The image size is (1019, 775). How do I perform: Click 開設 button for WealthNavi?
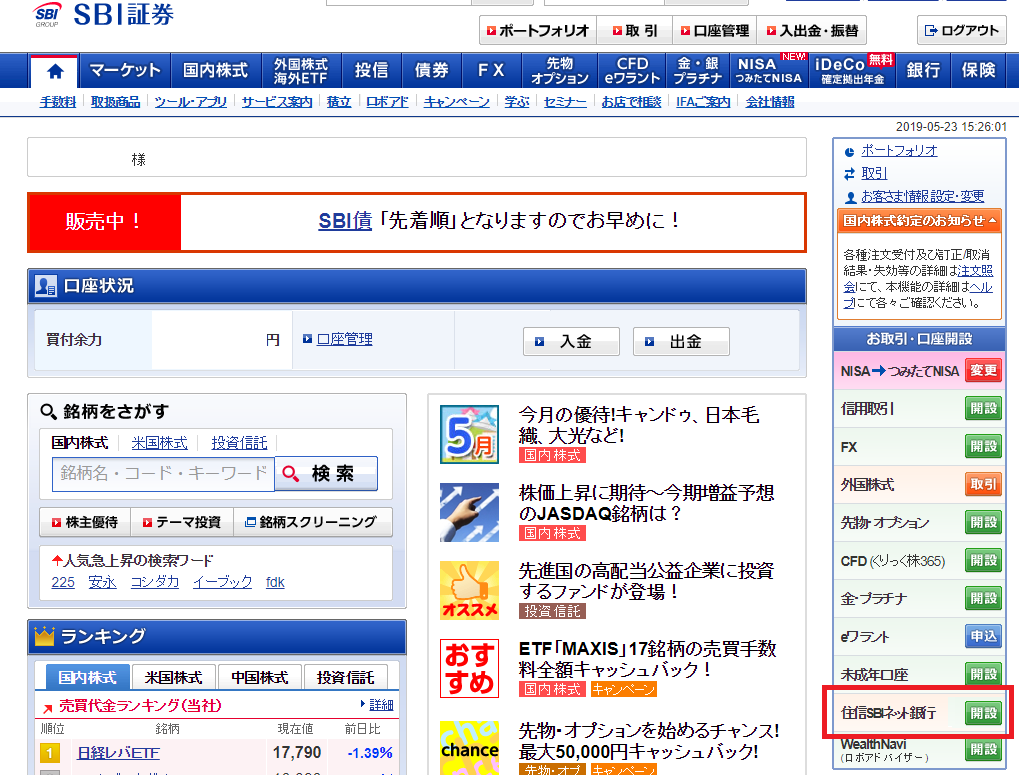point(983,750)
